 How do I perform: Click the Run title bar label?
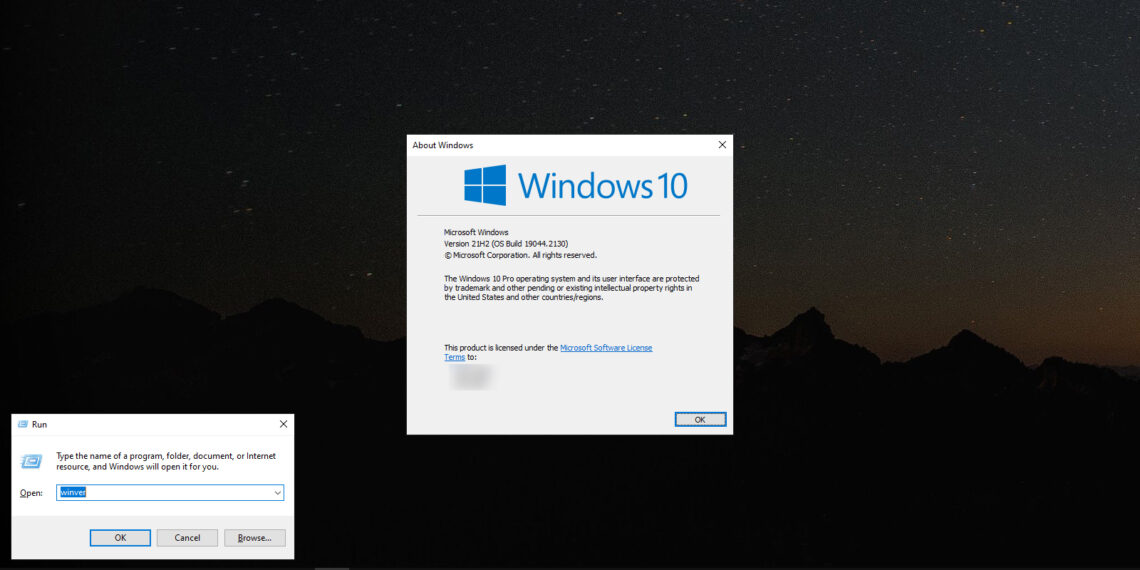pos(39,424)
